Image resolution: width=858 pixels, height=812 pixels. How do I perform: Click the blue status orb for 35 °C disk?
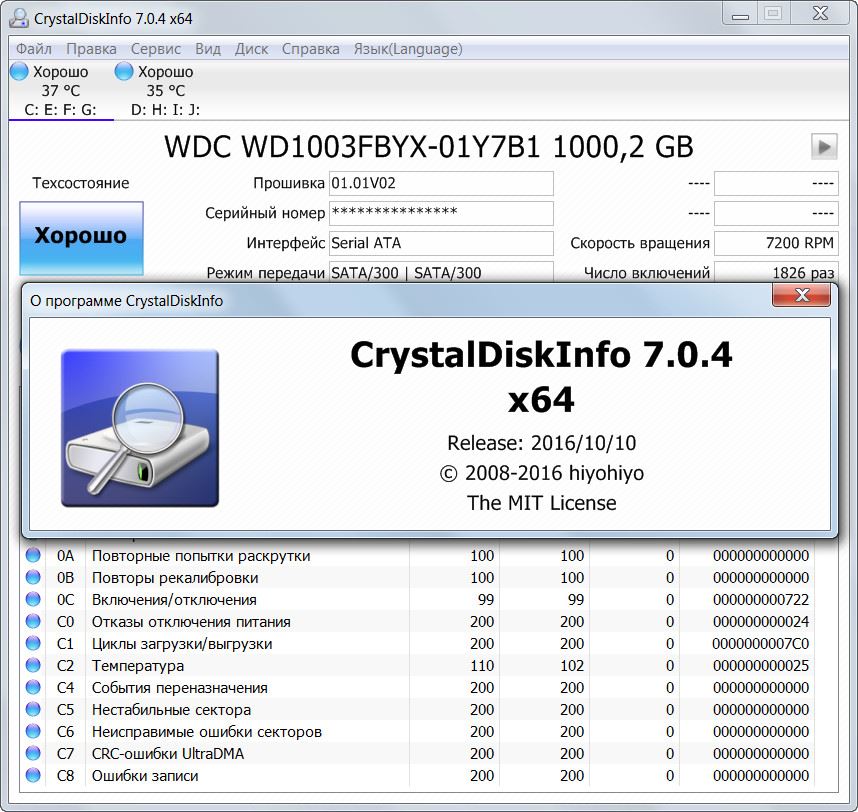[124, 71]
